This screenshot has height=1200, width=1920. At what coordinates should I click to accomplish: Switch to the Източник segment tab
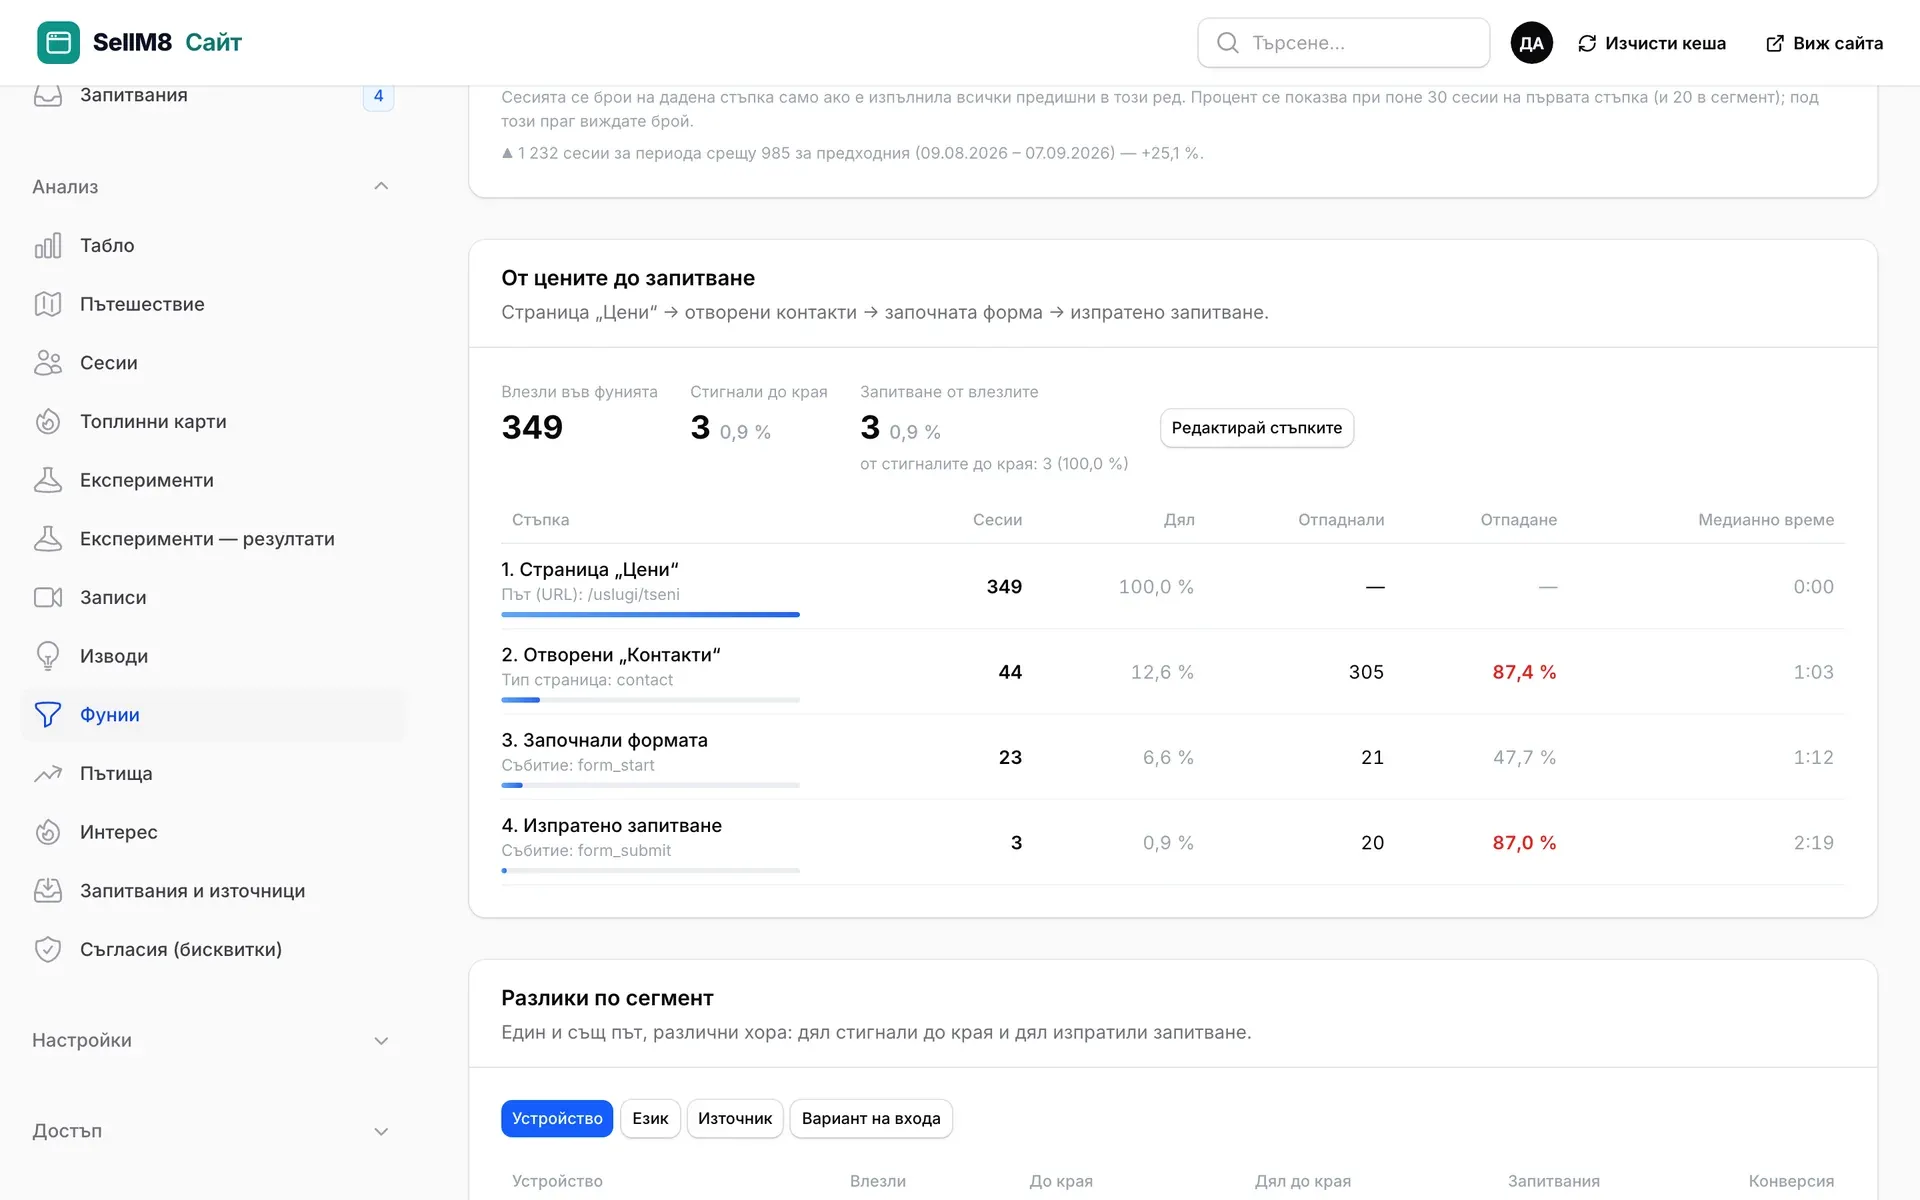tap(735, 1118)
